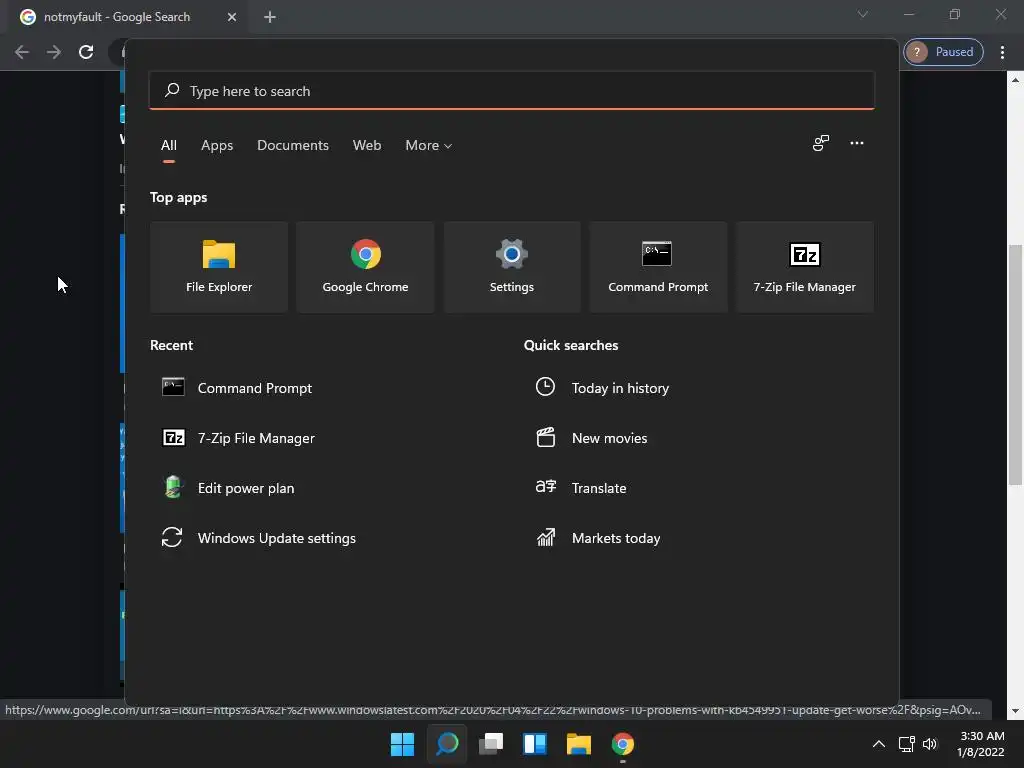
Task: Click the Type here to search field
Action: coord(511,90)
